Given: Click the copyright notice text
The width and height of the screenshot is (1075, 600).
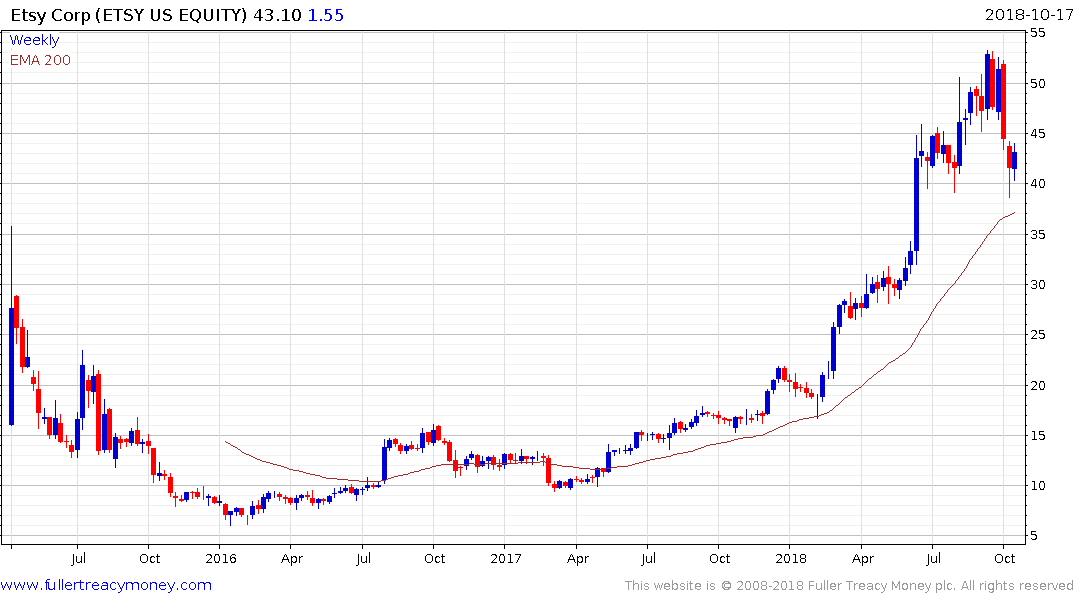Looking at the screenshot, I should 849,586.
